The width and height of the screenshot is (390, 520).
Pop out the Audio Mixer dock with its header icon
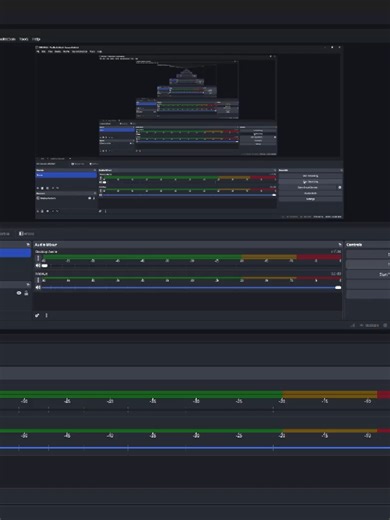coord(340,245)
